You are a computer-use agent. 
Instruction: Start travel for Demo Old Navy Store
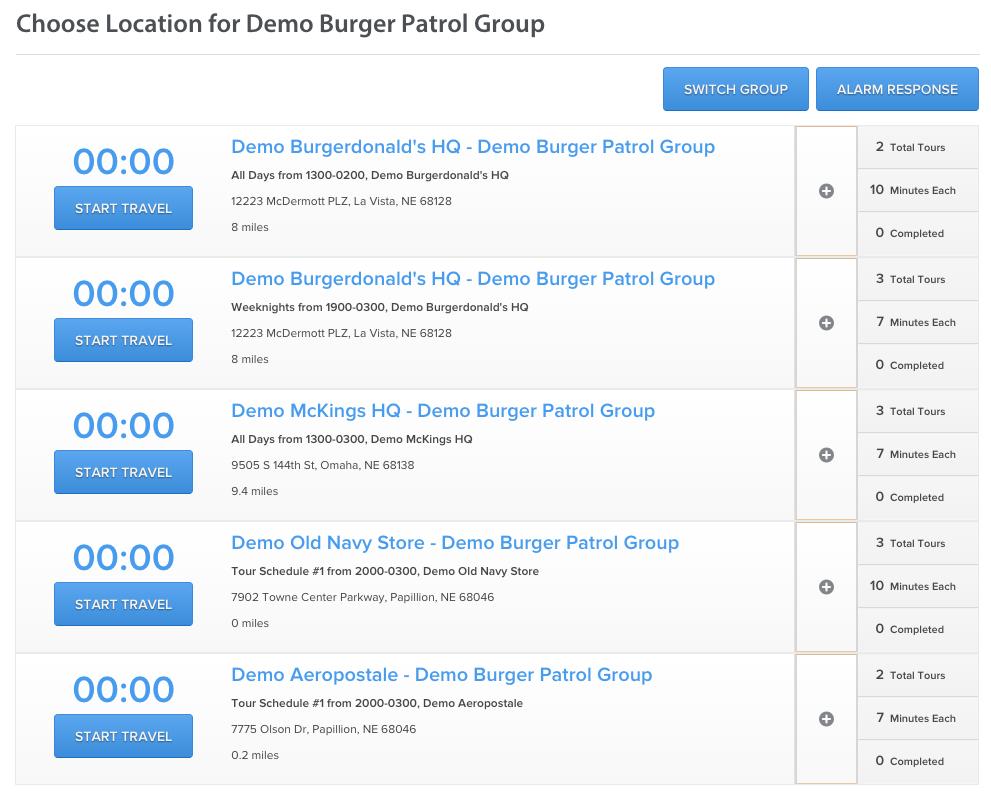(123, 604)
